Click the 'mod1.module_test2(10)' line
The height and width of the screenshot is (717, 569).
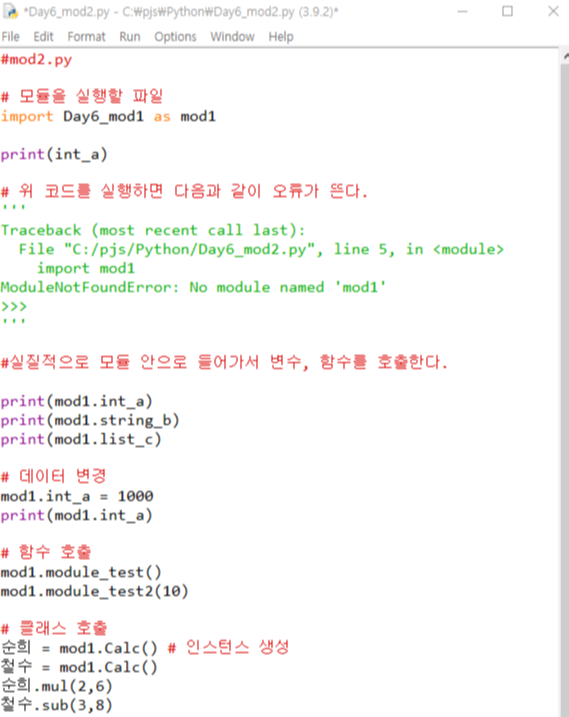tap(95, 591)
